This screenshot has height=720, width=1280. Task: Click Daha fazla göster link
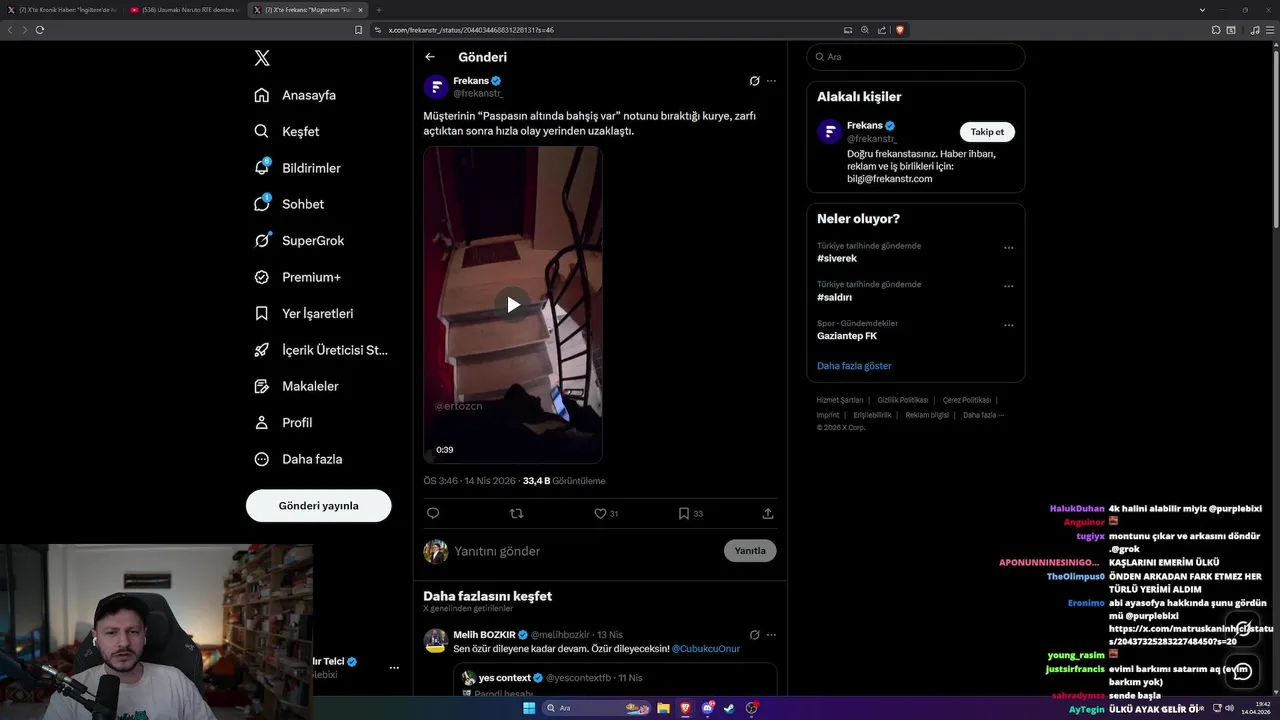click(x=854, y=366)
